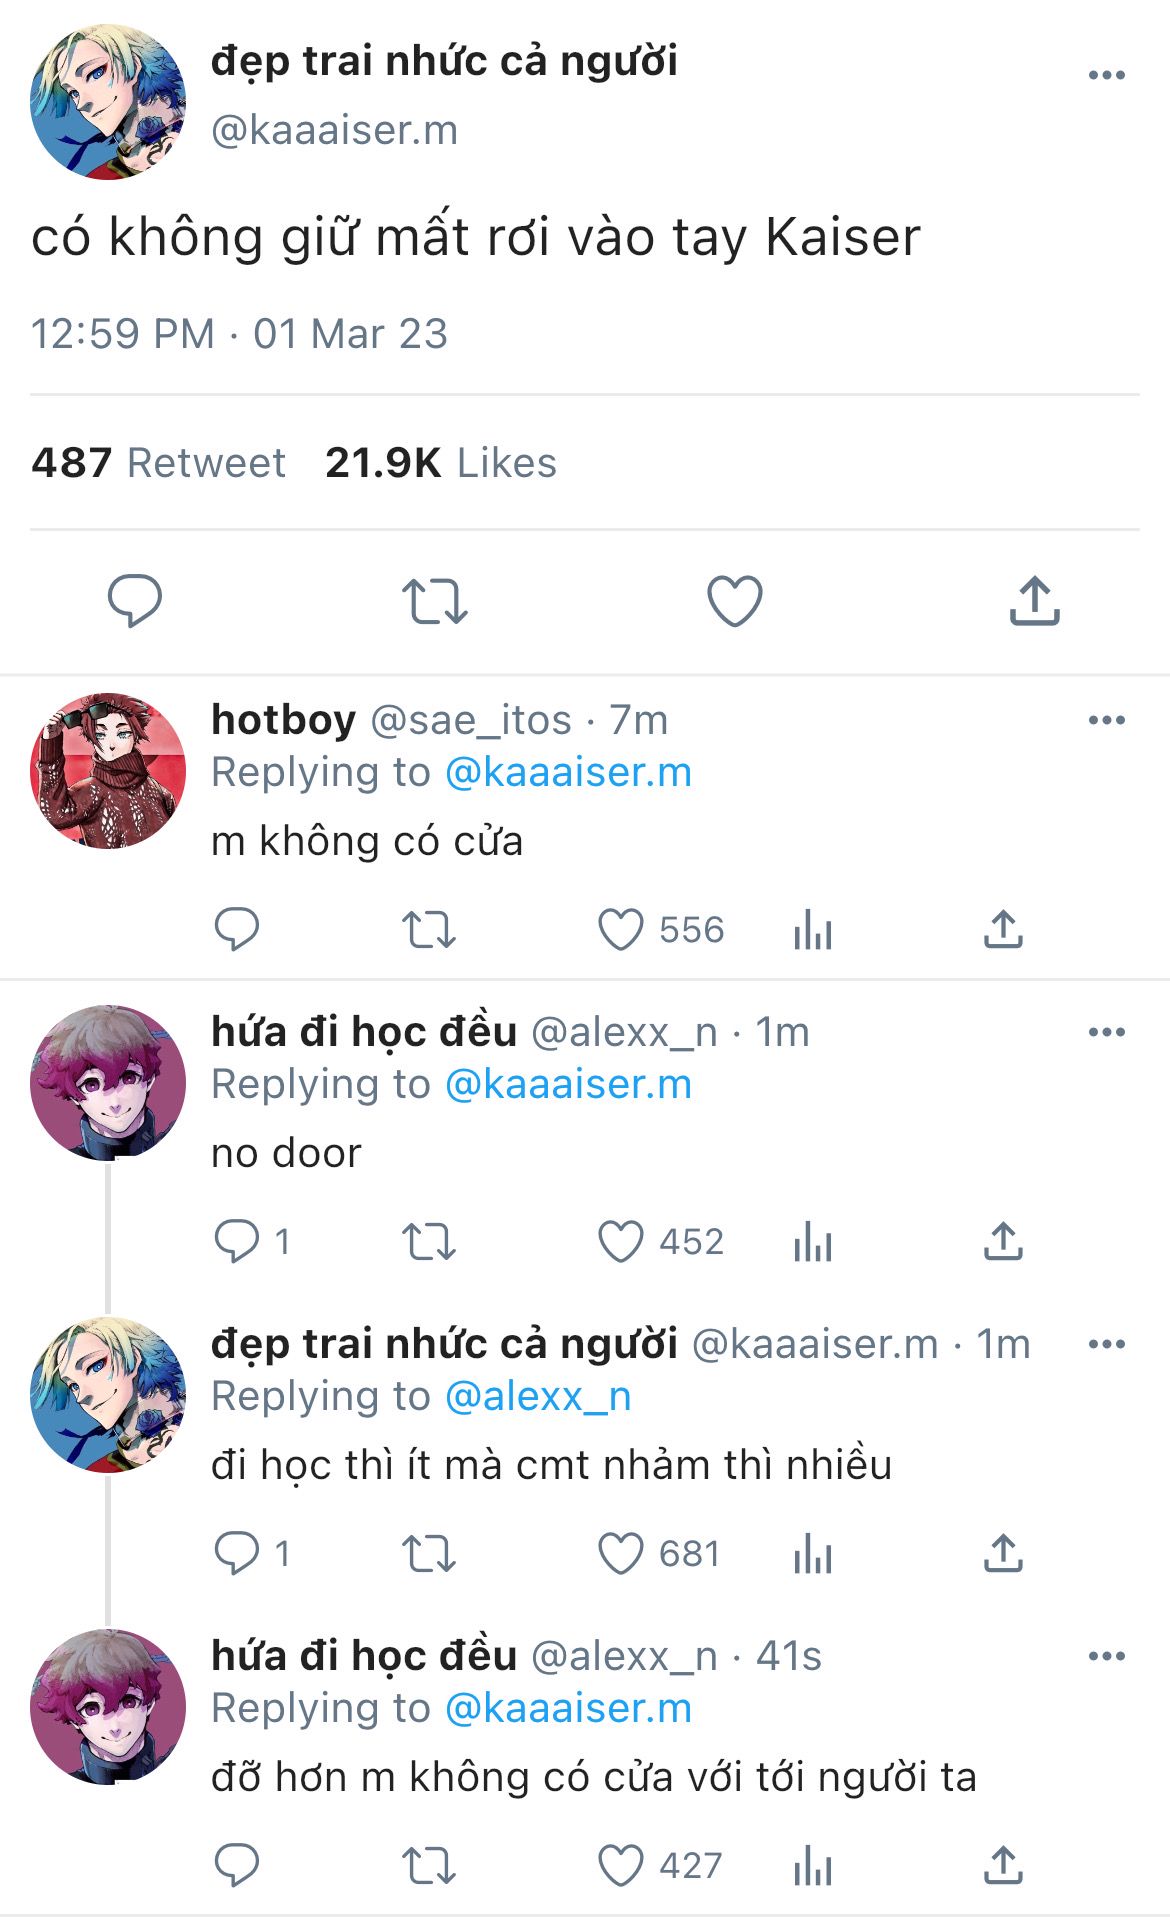Like hotboy's reply with 556 likes
The image size is (1170, 1917).
(620, 930)
